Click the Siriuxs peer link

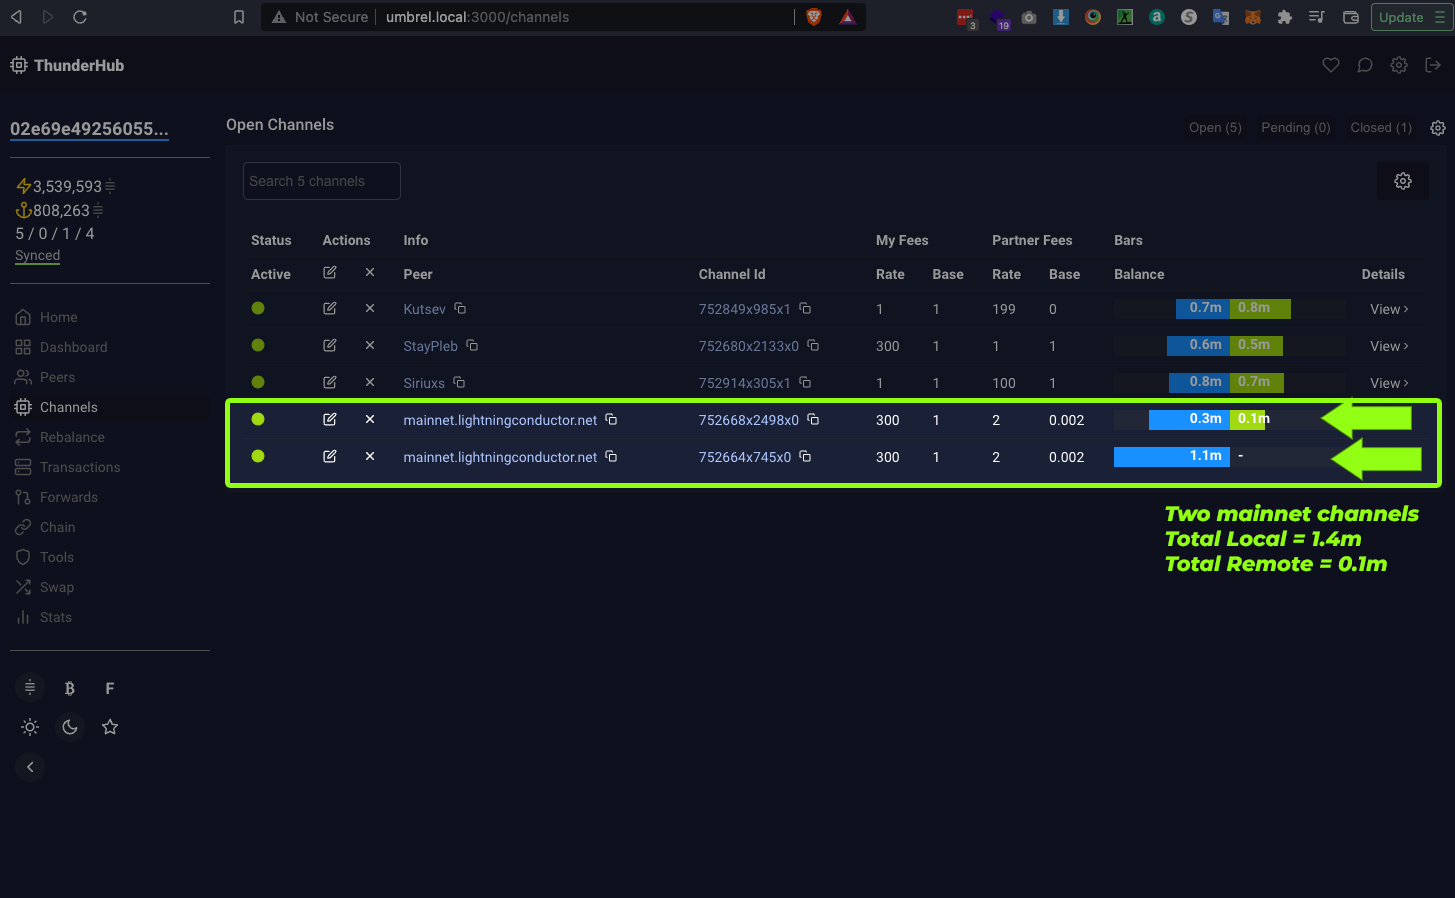pos(424,383)
